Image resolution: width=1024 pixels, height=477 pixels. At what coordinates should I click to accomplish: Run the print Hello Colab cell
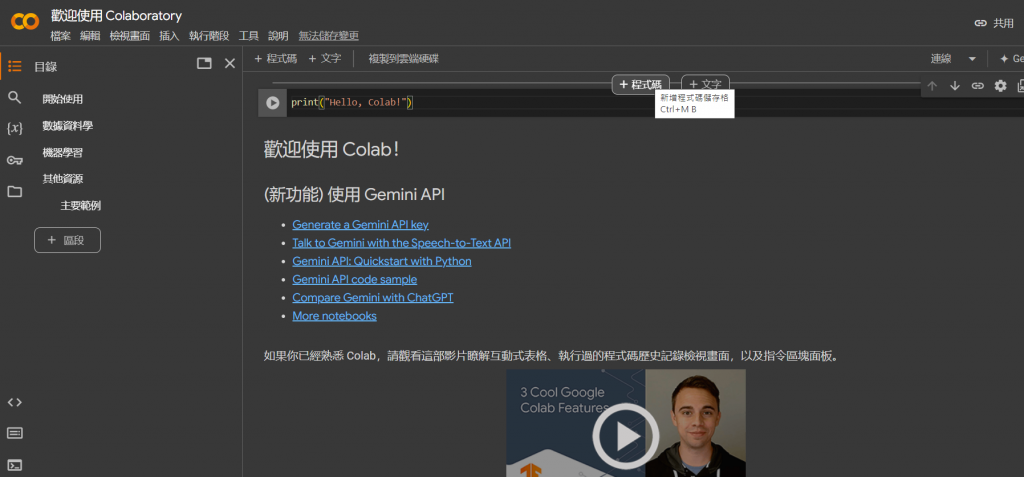click(x=272, y=103)
